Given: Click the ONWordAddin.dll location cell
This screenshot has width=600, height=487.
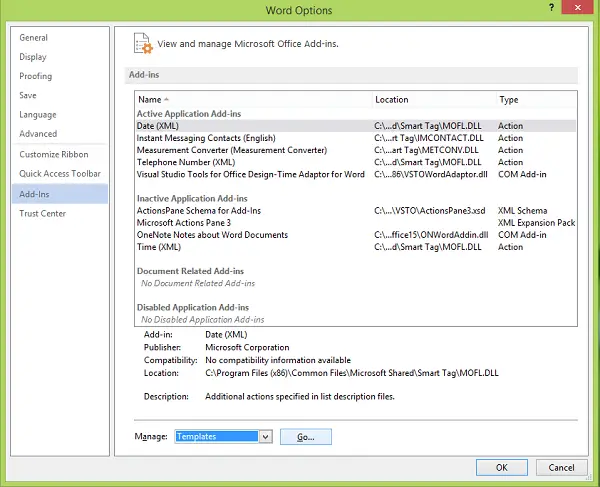Looking at the screenshot, I should tap(431, 235).
